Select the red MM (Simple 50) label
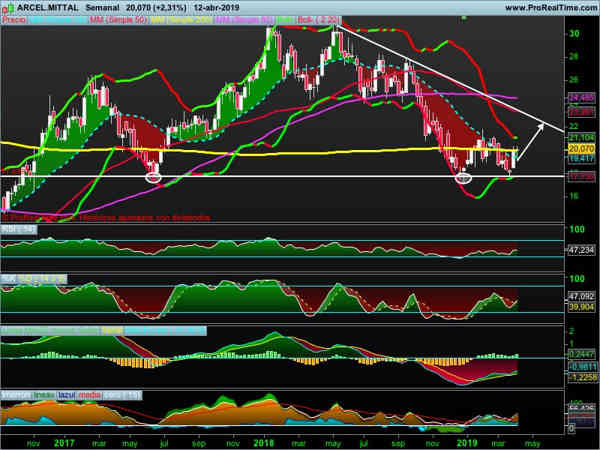 click(118, 20)
